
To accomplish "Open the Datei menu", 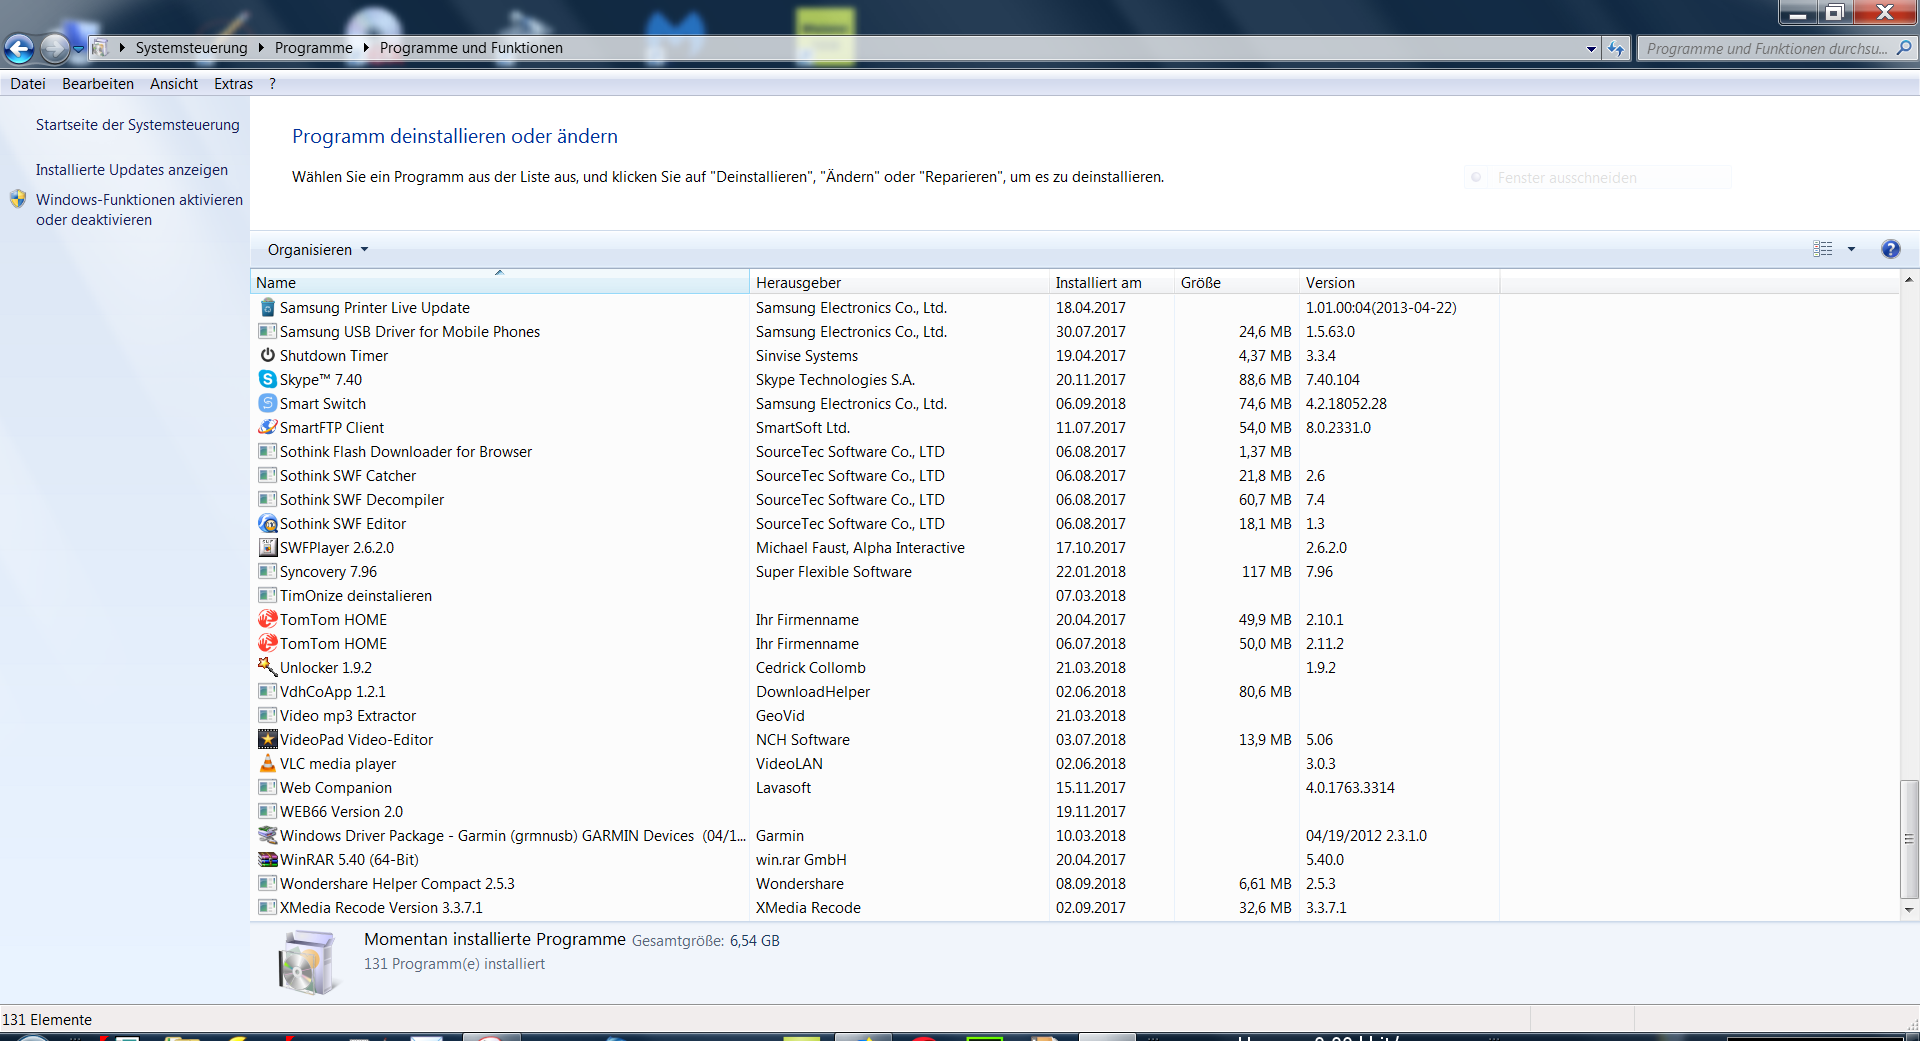I will pyautogui.click(x=28, y=84).
